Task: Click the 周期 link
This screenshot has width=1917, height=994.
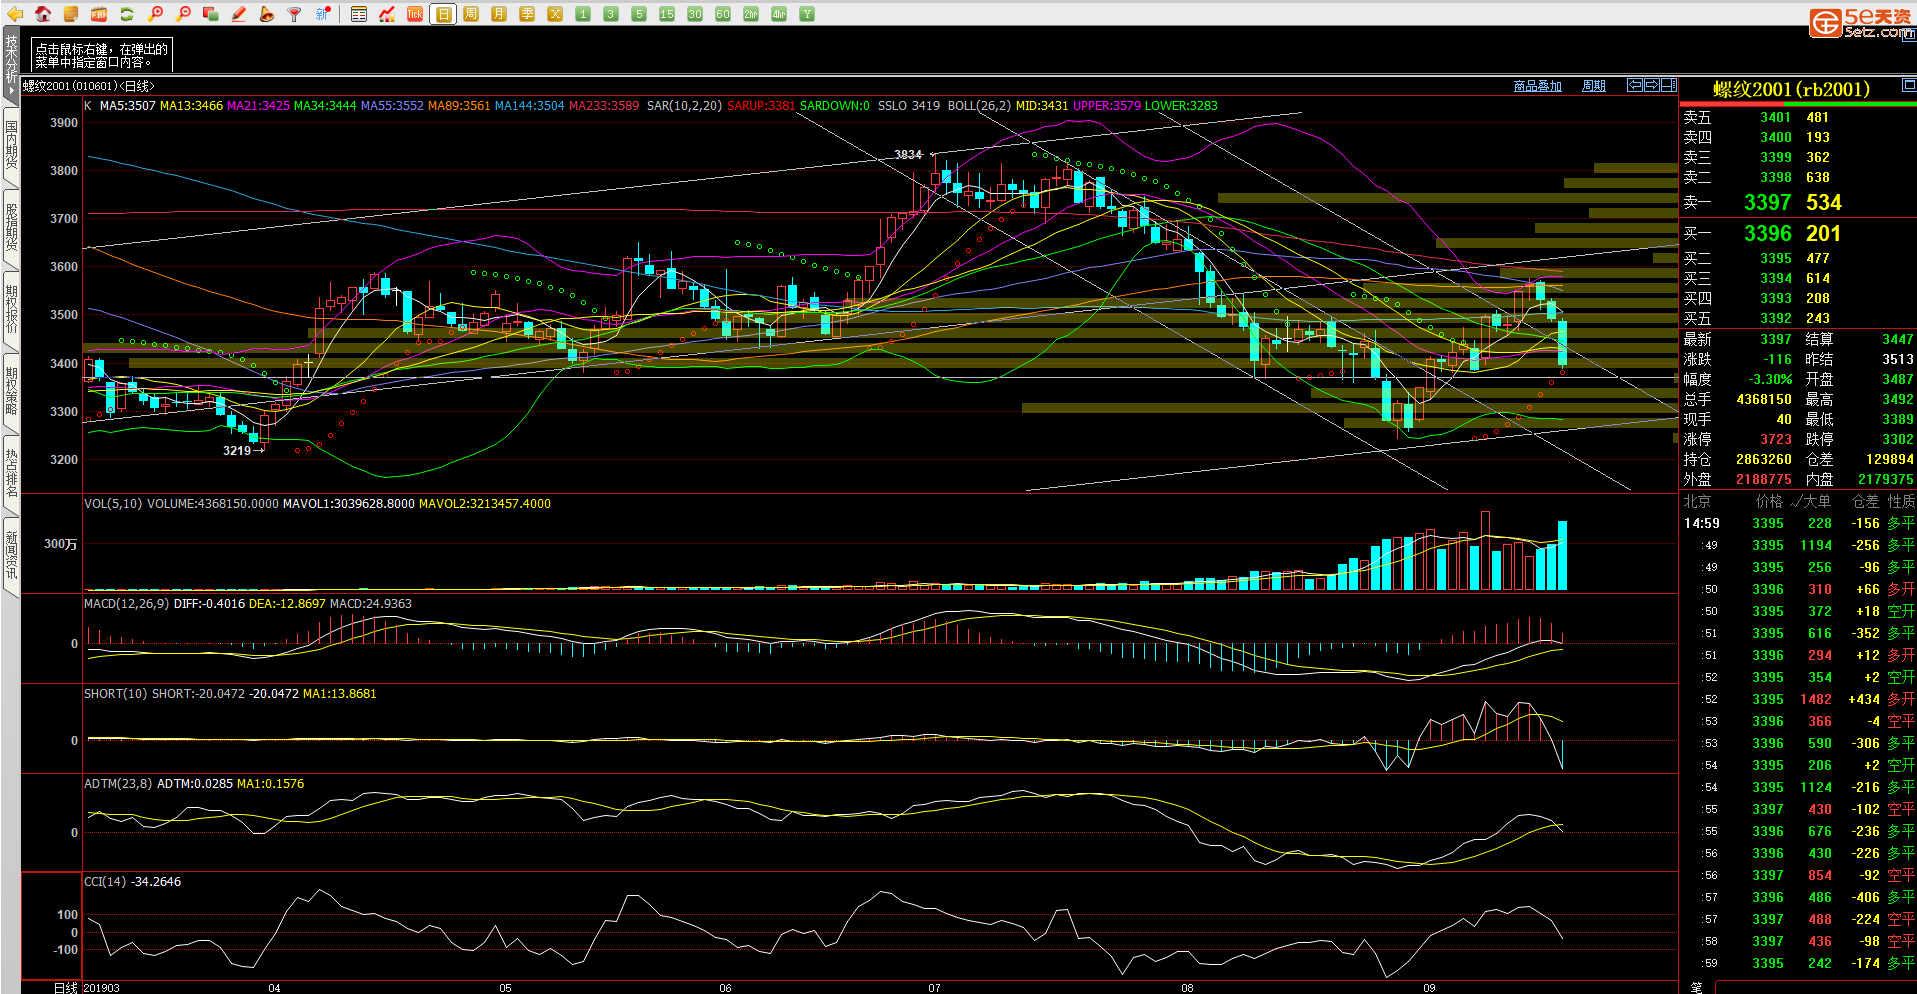Action: pyautogui.click(x=1594, y=86)
